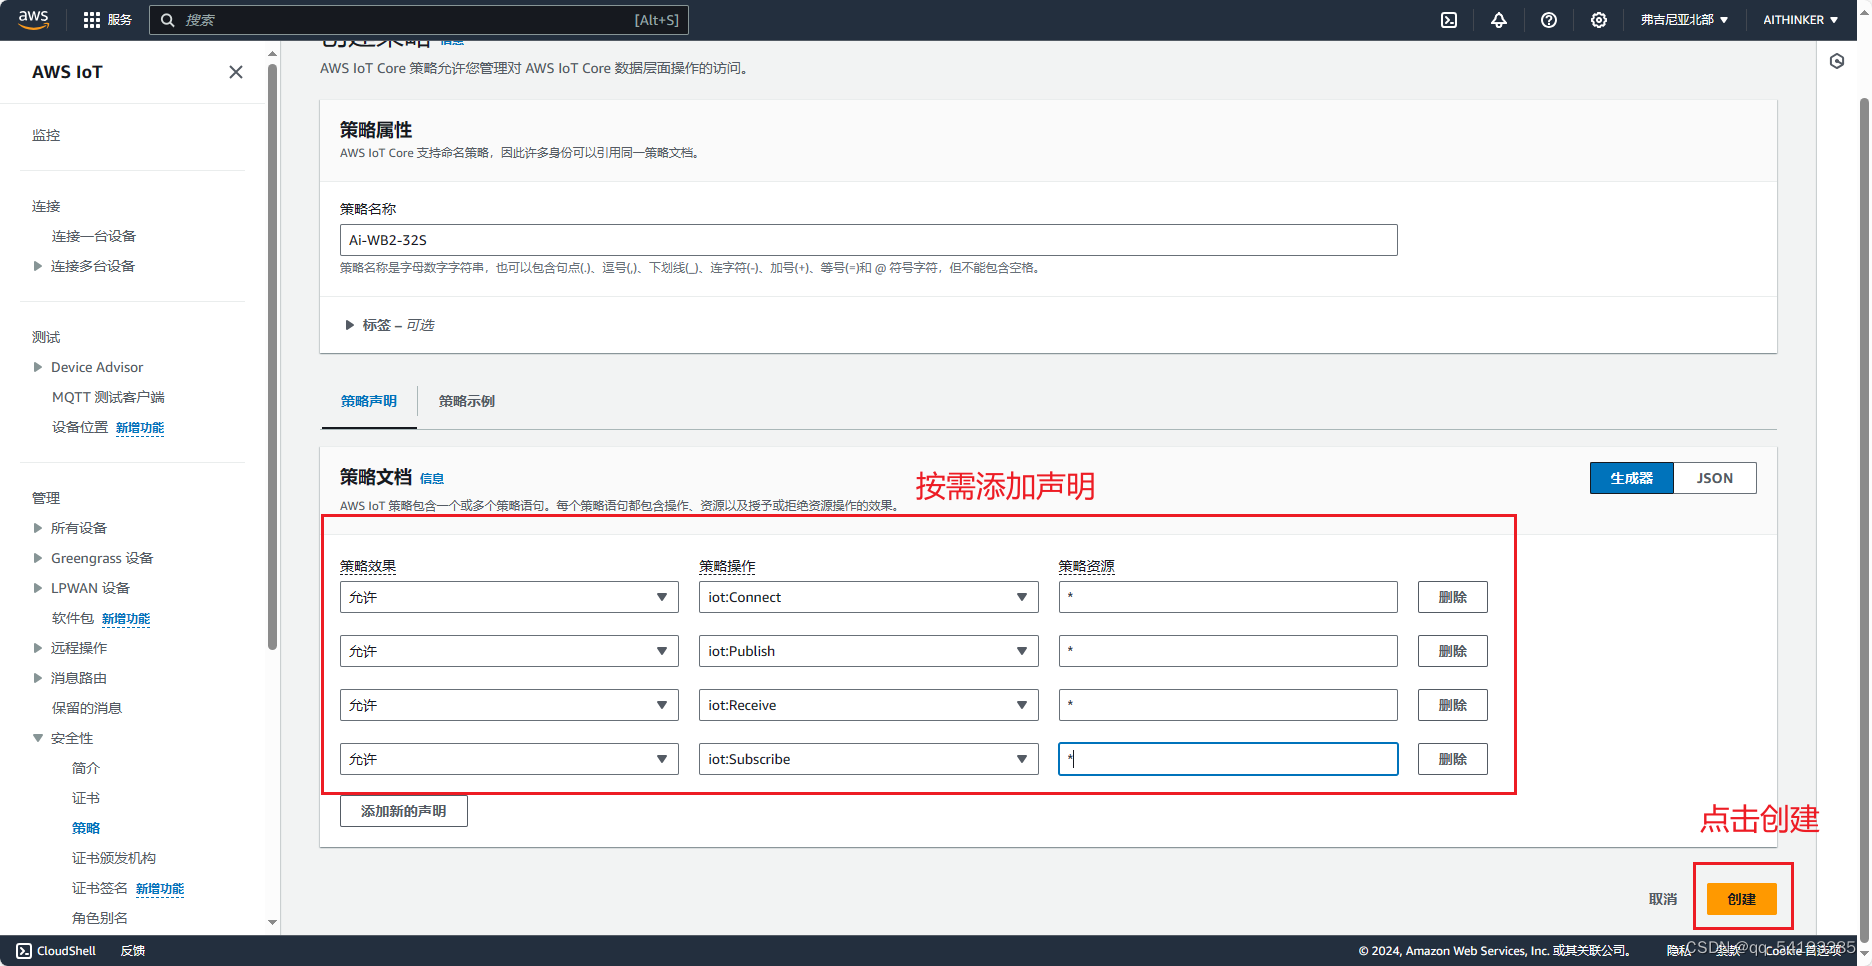This screenshot has height=966, width=1872.
Task: Expand the 标签 – 可选 section
Action: click(349, 325)
